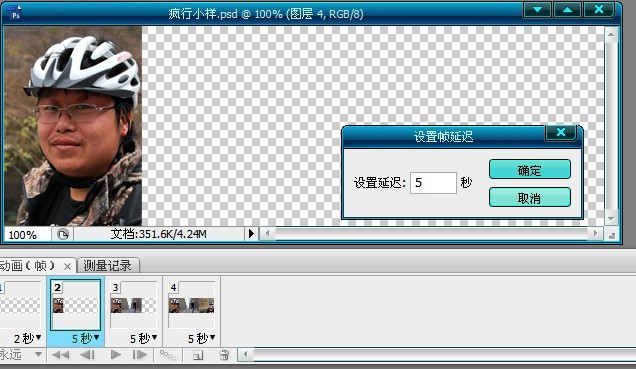Go to the next animation frame
The width and height of the screenshot is (636, 369).
pyautogui.click(x=140, y=355)
